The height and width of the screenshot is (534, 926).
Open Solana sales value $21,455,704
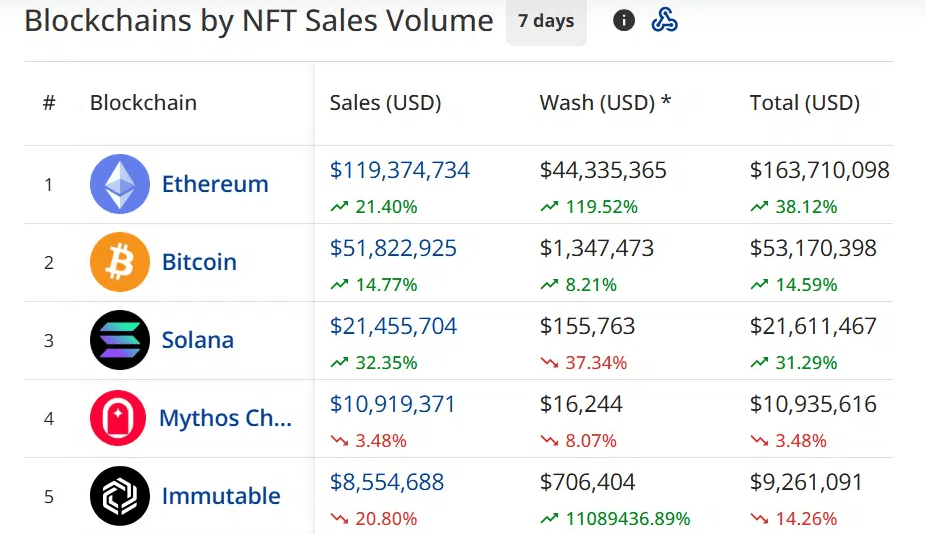tap(393, 326)
